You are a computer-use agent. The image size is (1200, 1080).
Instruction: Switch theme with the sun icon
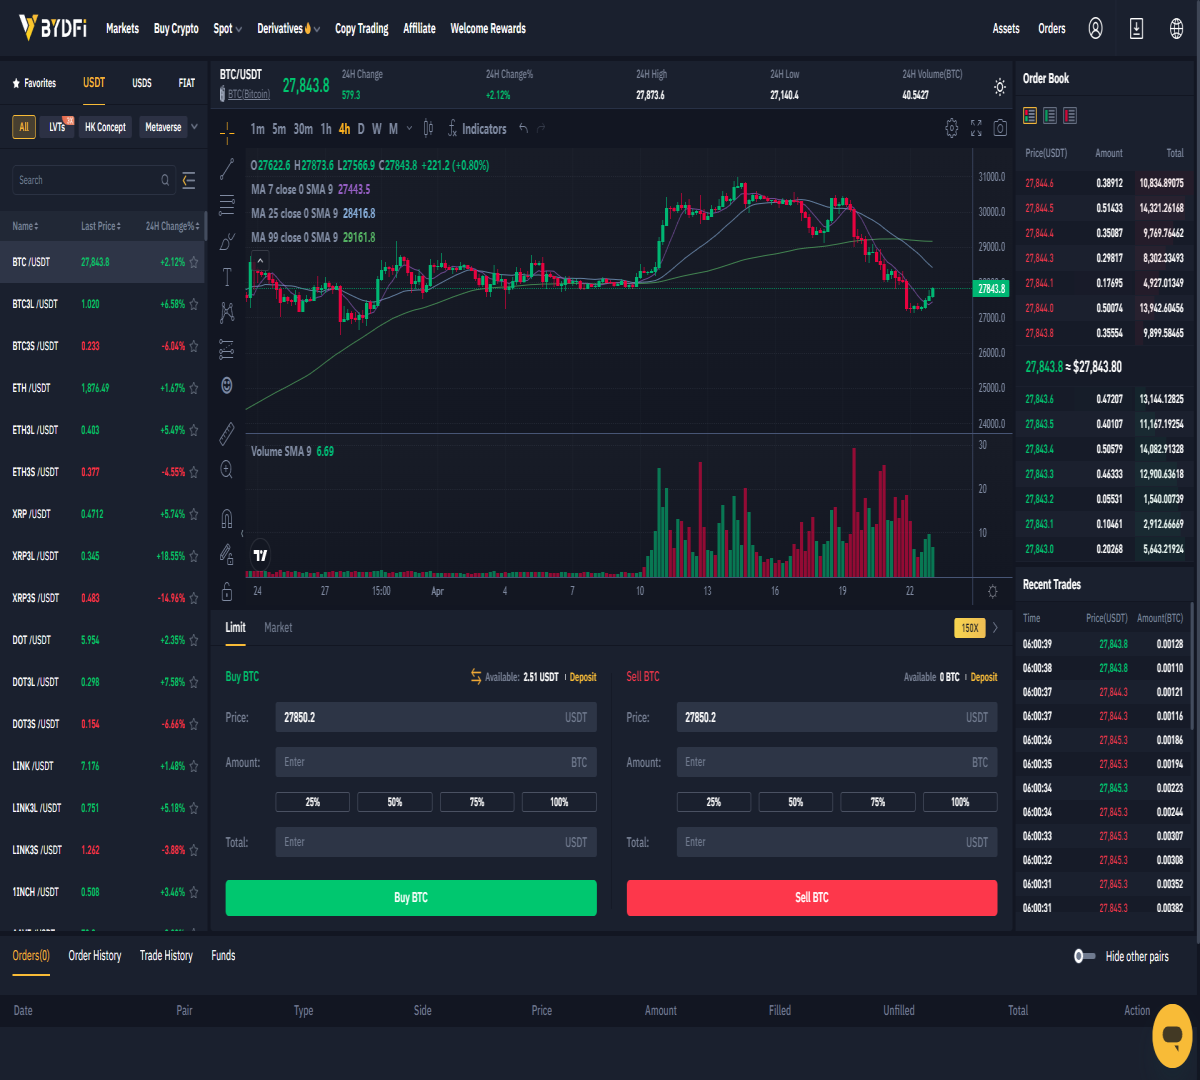click(1000, 87)
